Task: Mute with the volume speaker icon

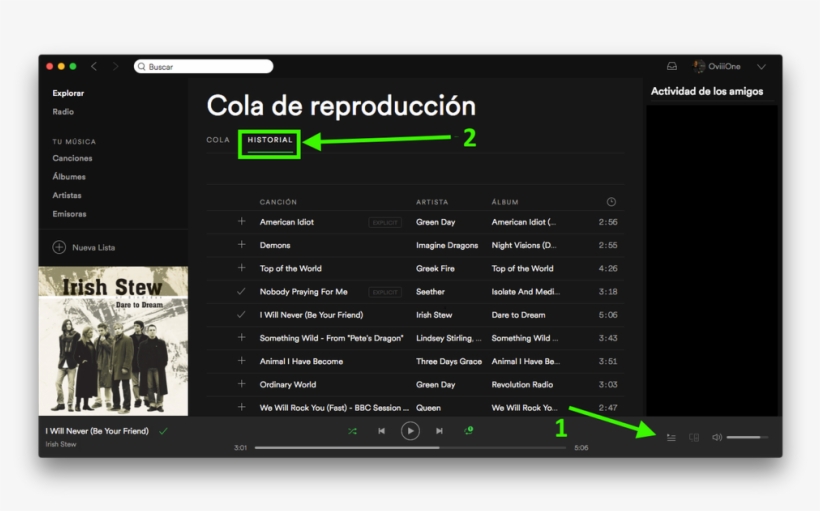Action: click(x=717, y=437)
